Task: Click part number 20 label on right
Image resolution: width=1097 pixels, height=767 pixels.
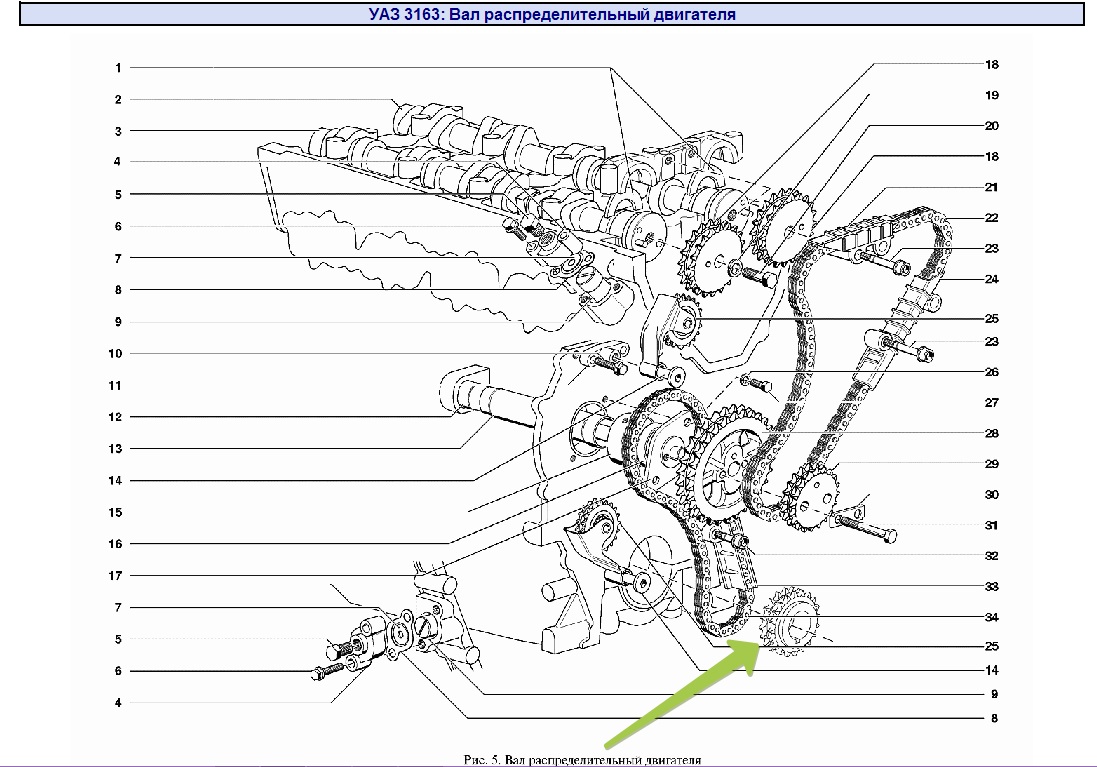Action: click(x=991, y=127)
